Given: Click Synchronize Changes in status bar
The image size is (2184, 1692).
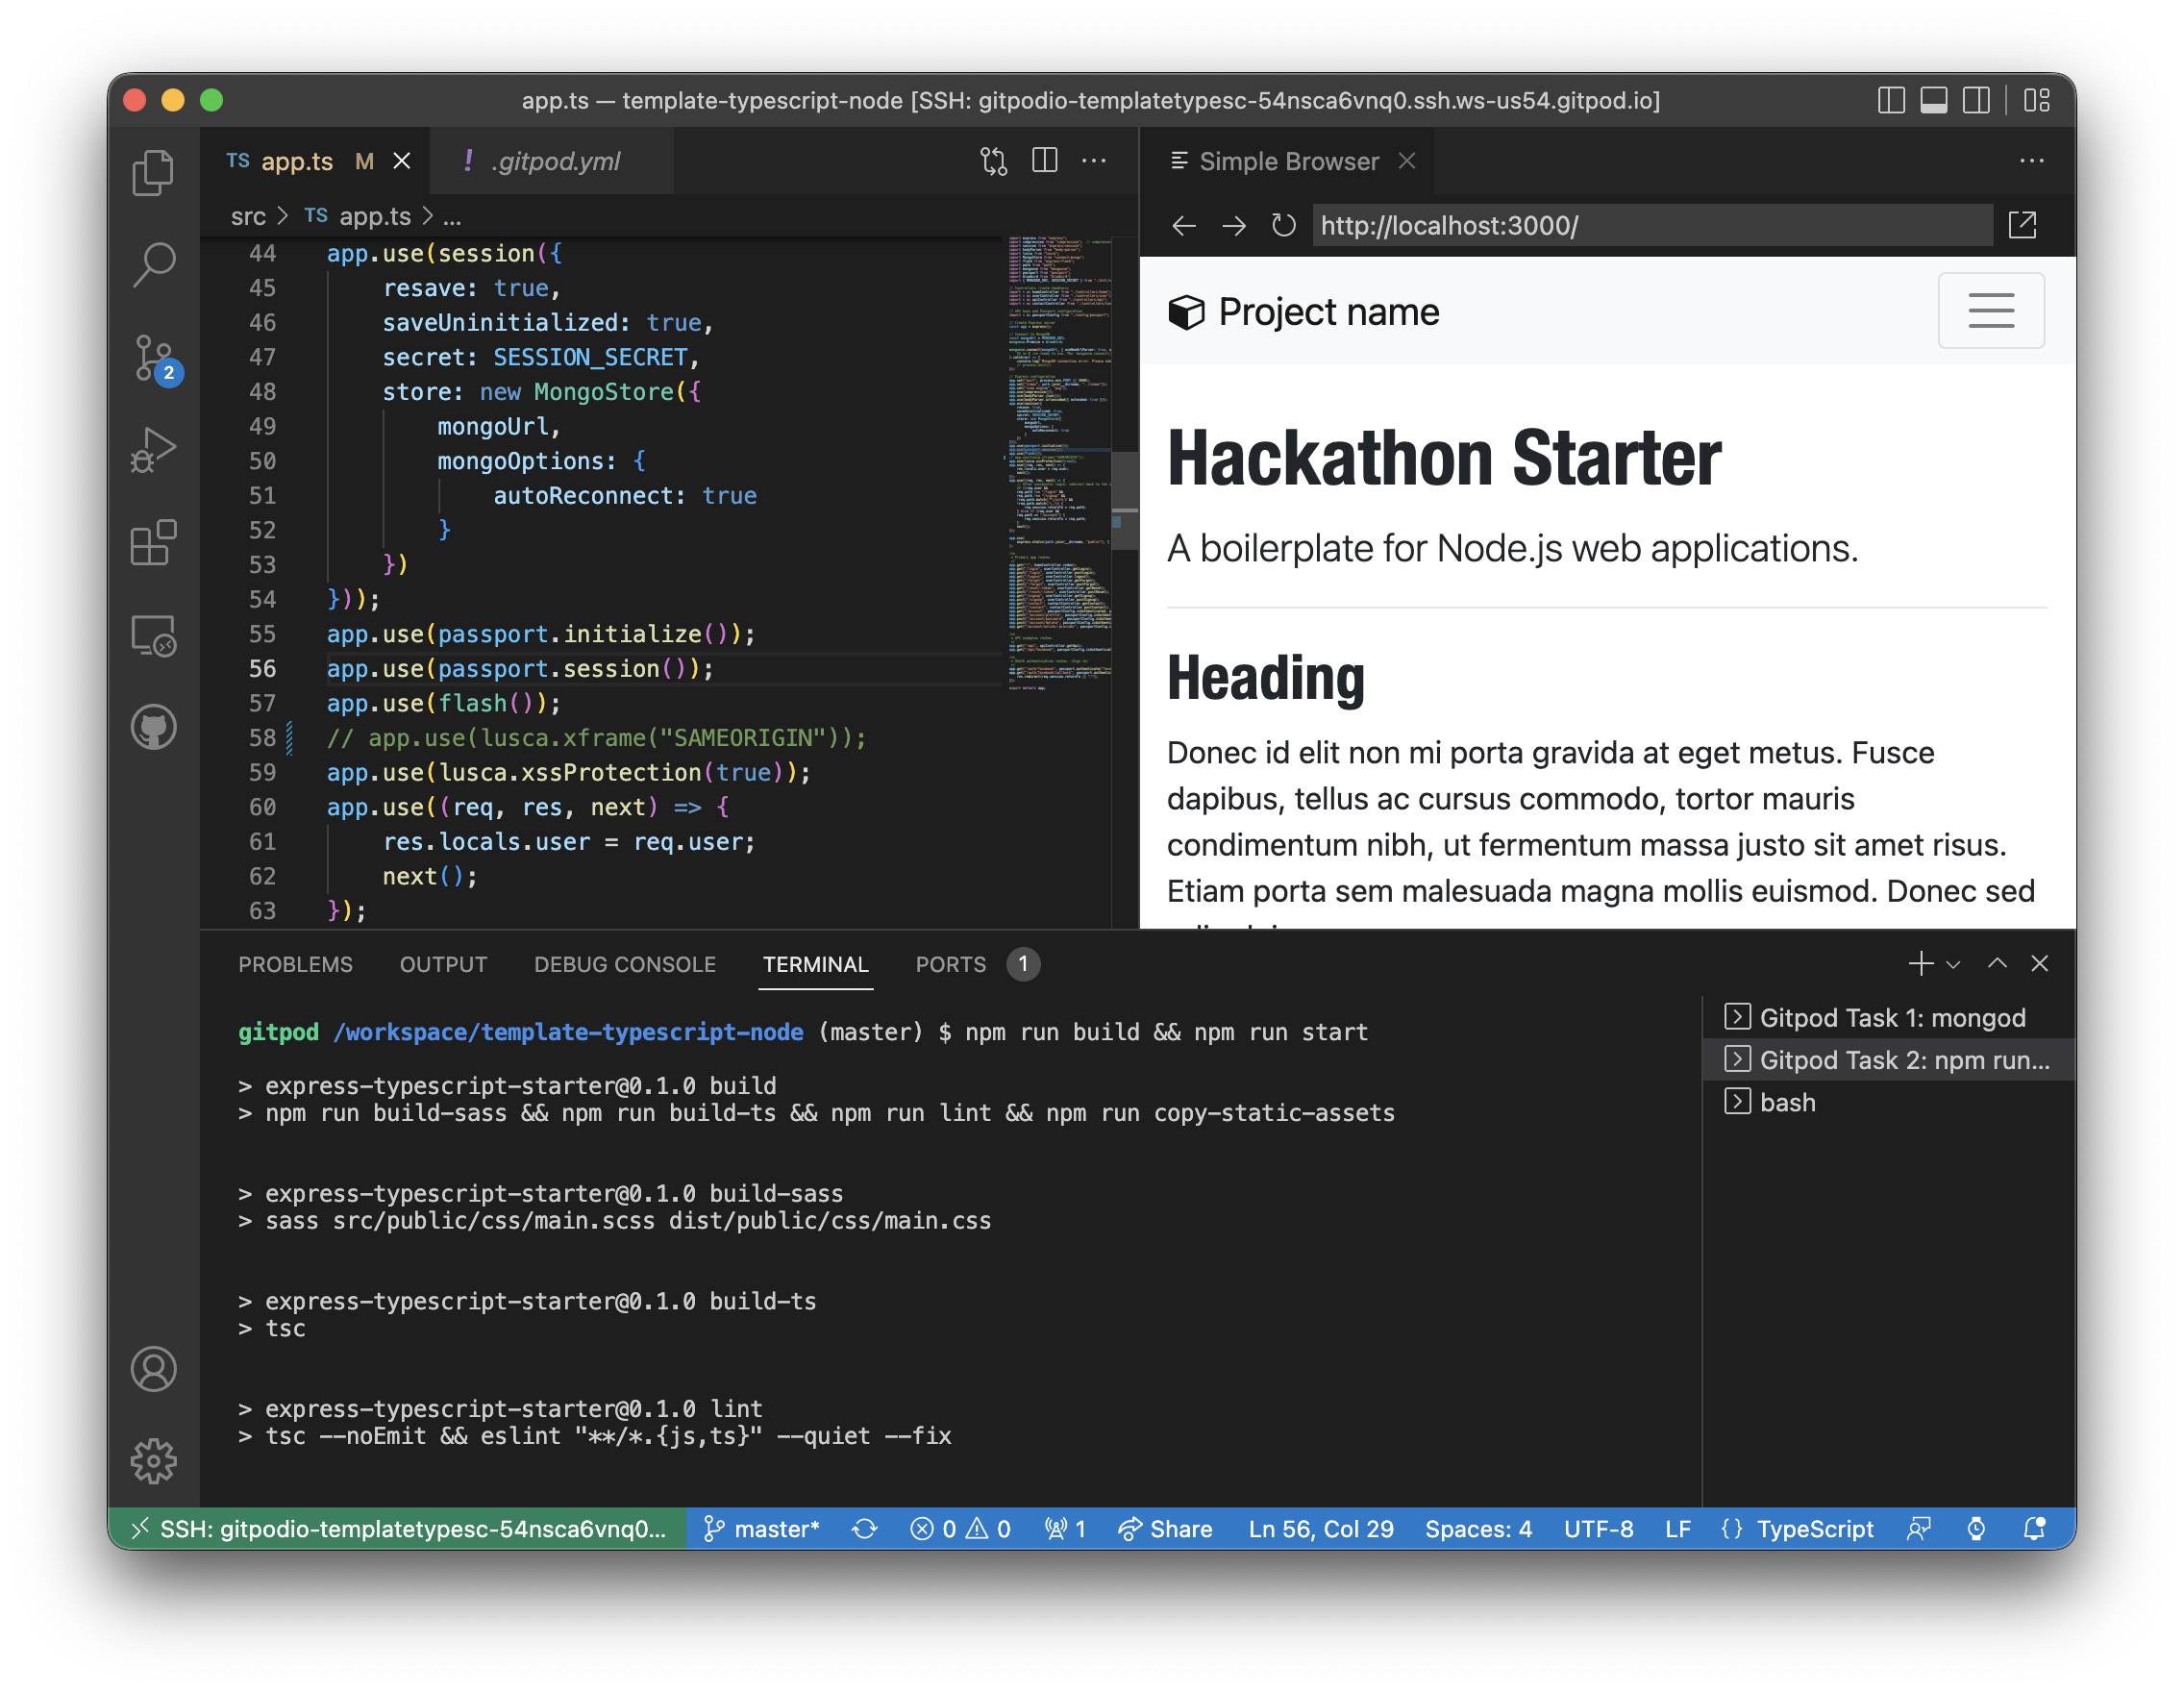Looking at the screenshot, I should coord(865,1529).
